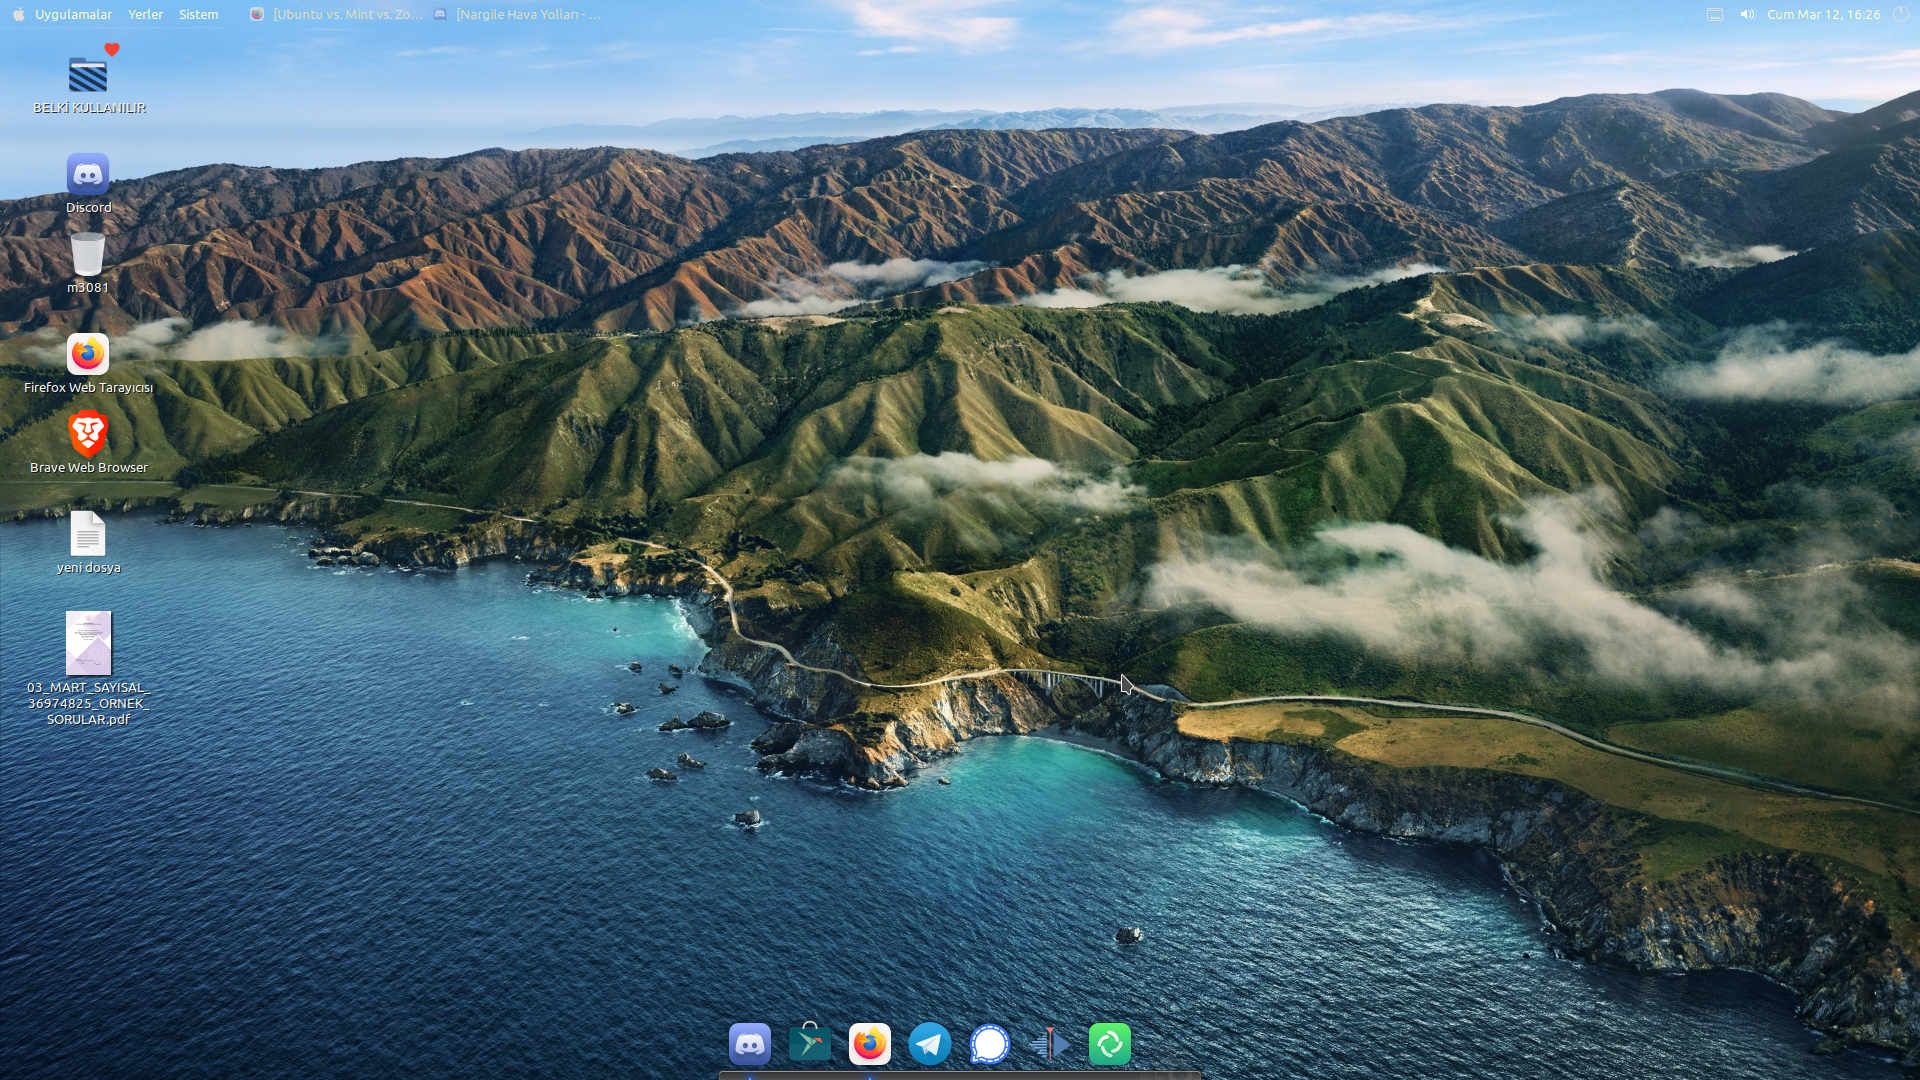The image size is (1920, 1080).
Task: Switch to Ubuntu vs. Mint Firefox window
Action: (337, 14)
